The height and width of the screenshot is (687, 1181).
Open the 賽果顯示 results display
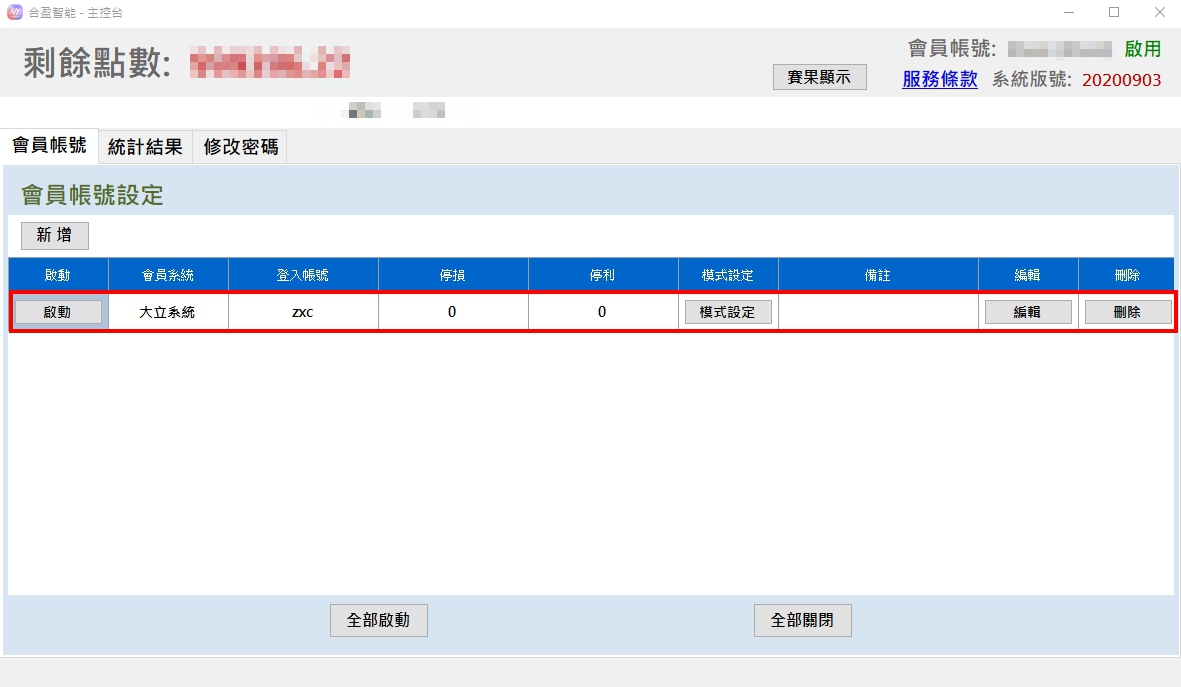pyautogui.click(x=819, y=77)
